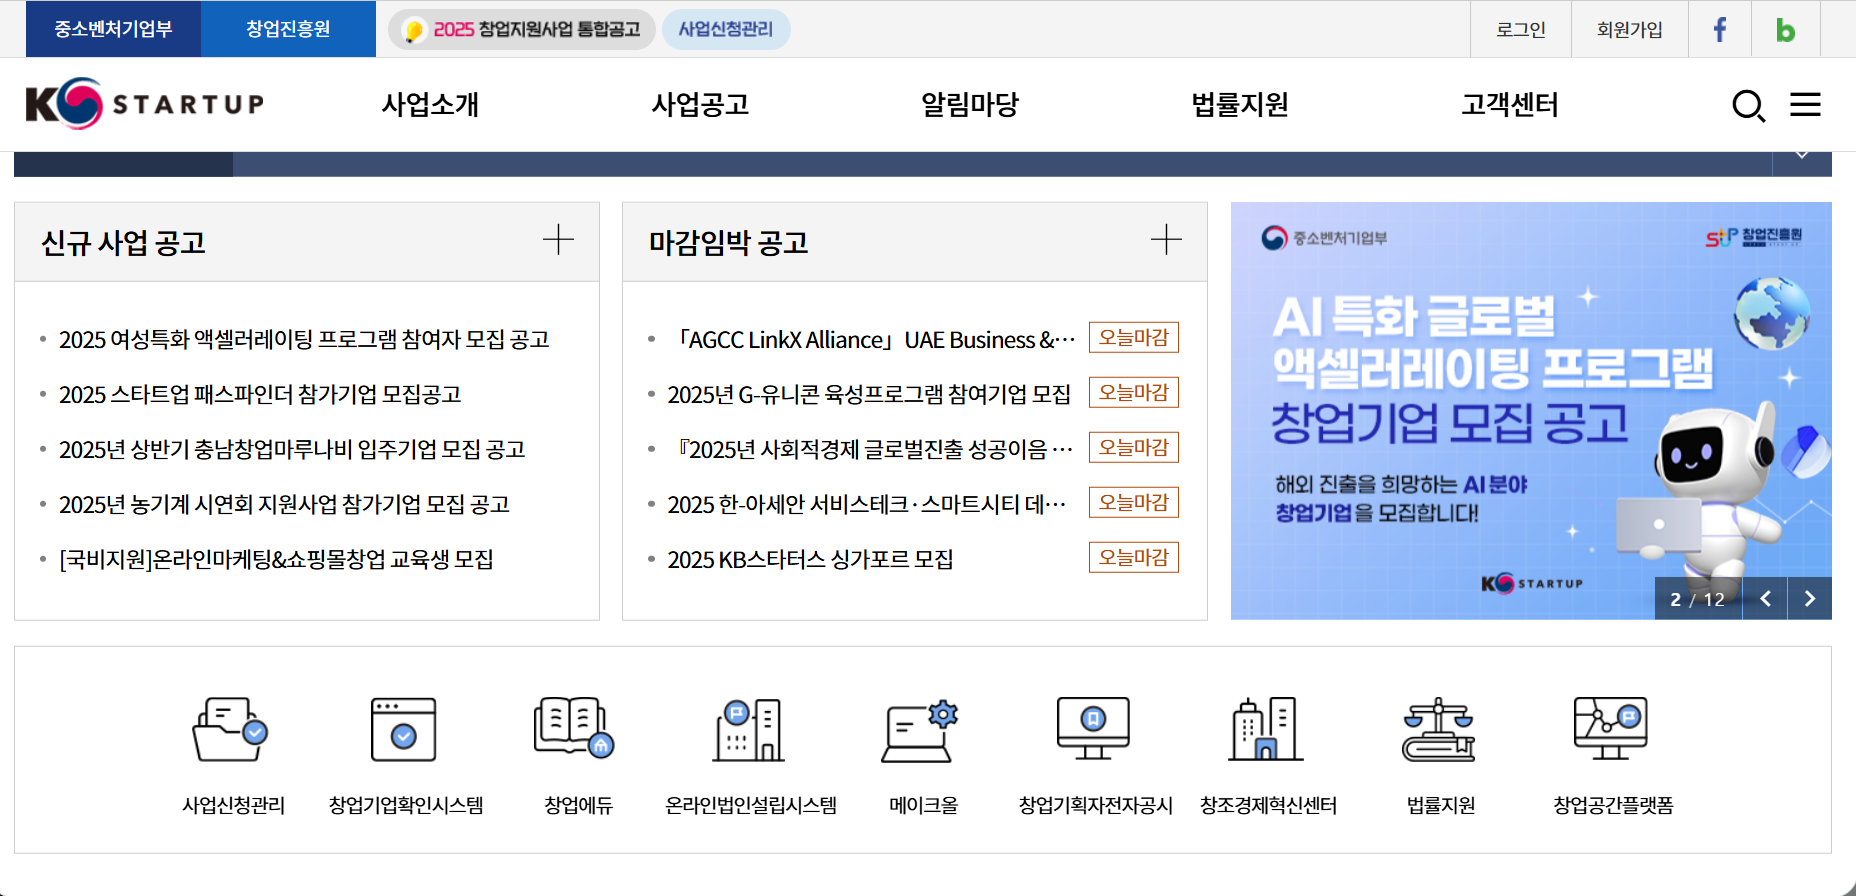Go to K-Startup home logo
The width and height of the screenshot is (1856, 896).
coord(145,103)
